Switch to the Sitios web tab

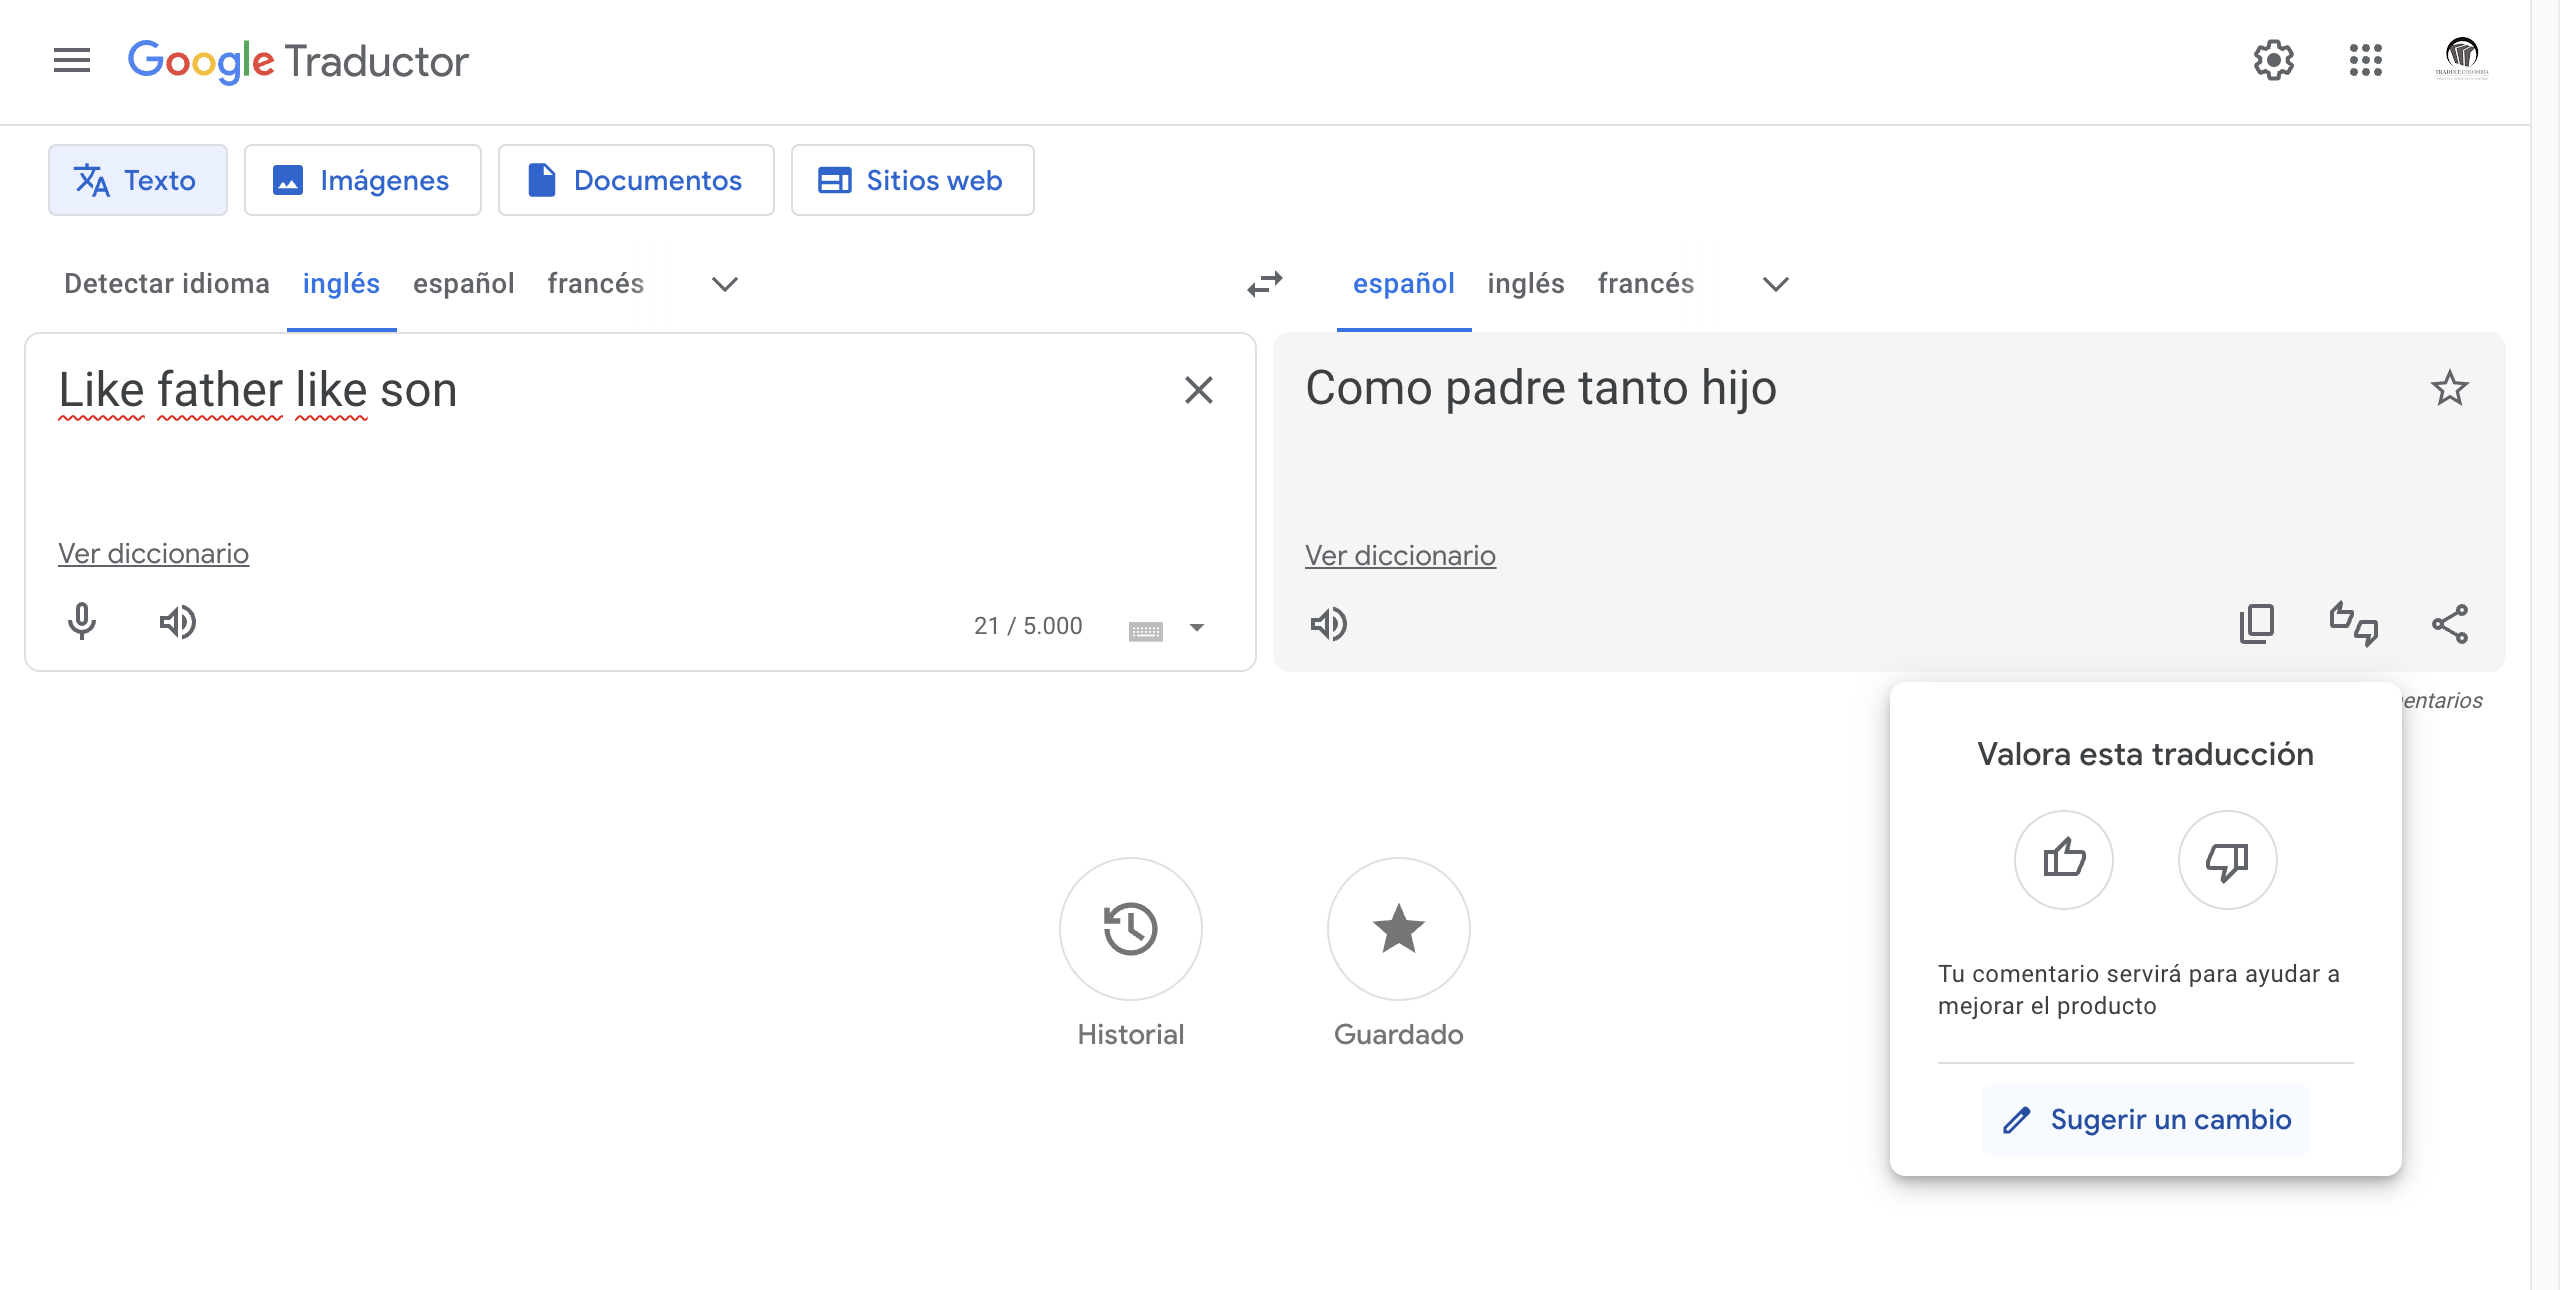pyautogui.click(x=913, y=180)
